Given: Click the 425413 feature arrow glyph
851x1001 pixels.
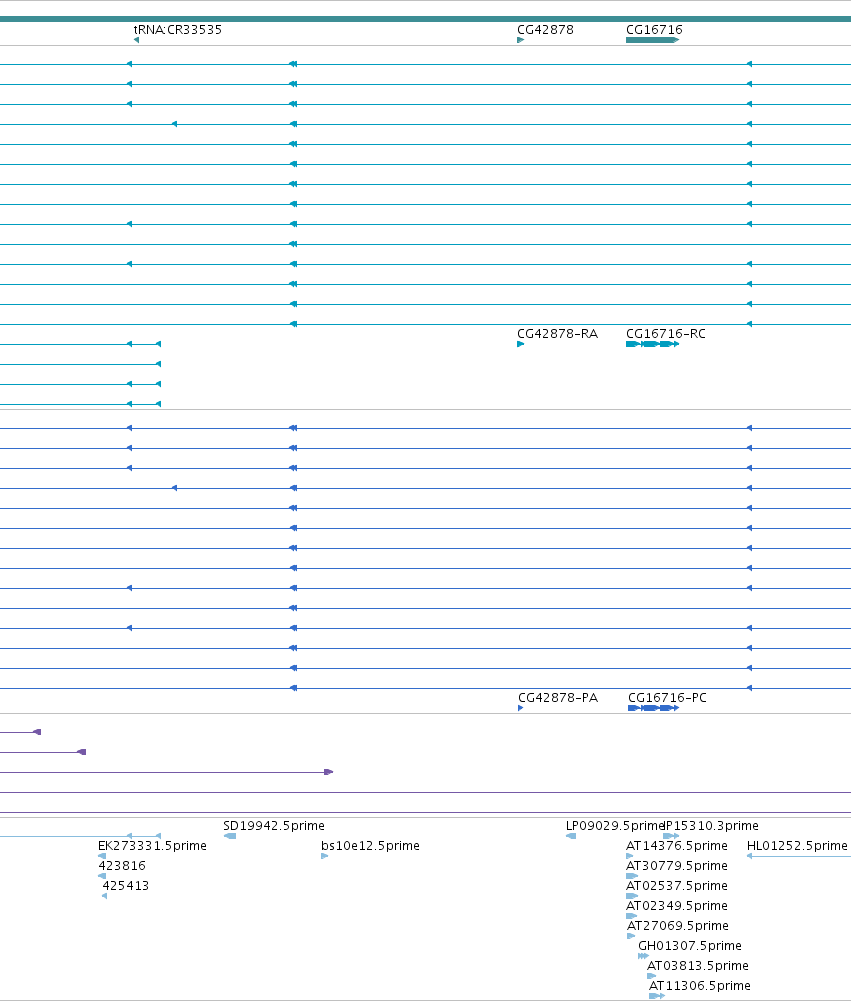Looking at the screenshot, I should click(x=105, y=896).
